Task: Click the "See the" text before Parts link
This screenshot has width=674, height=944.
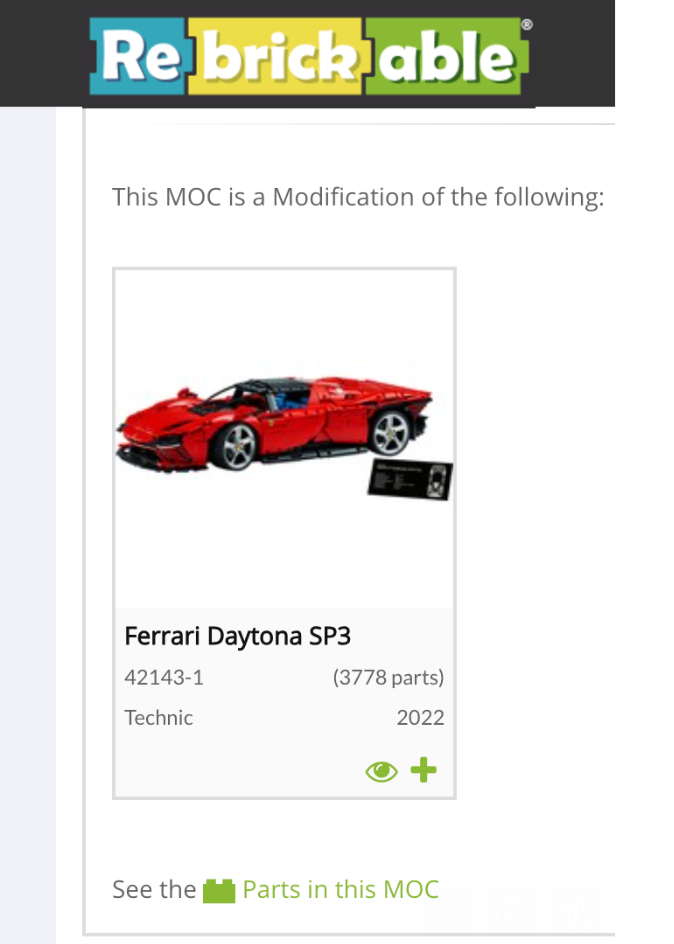Action: [x=154, y=889]
